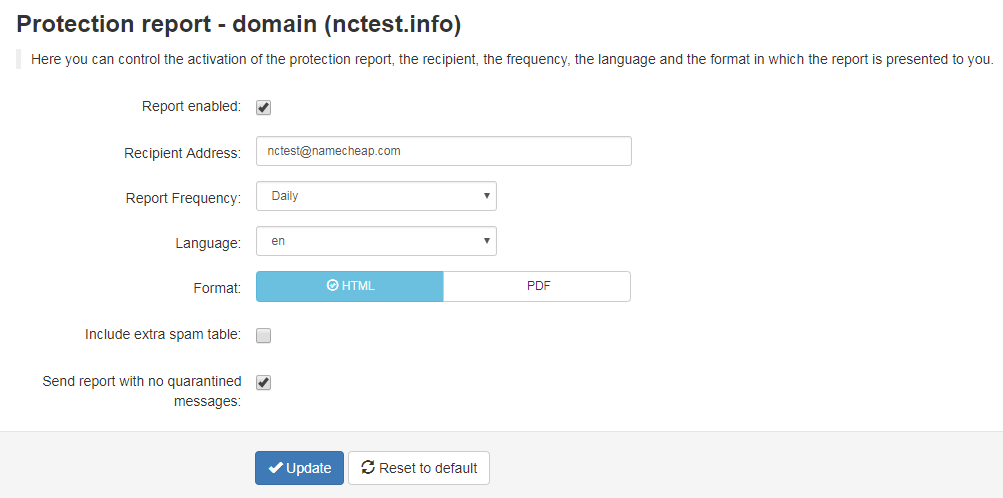The height and width of the screenshot is (498, 1003).
Task: Click the Recipient Address input field
Action: click(x=444, y=151)
